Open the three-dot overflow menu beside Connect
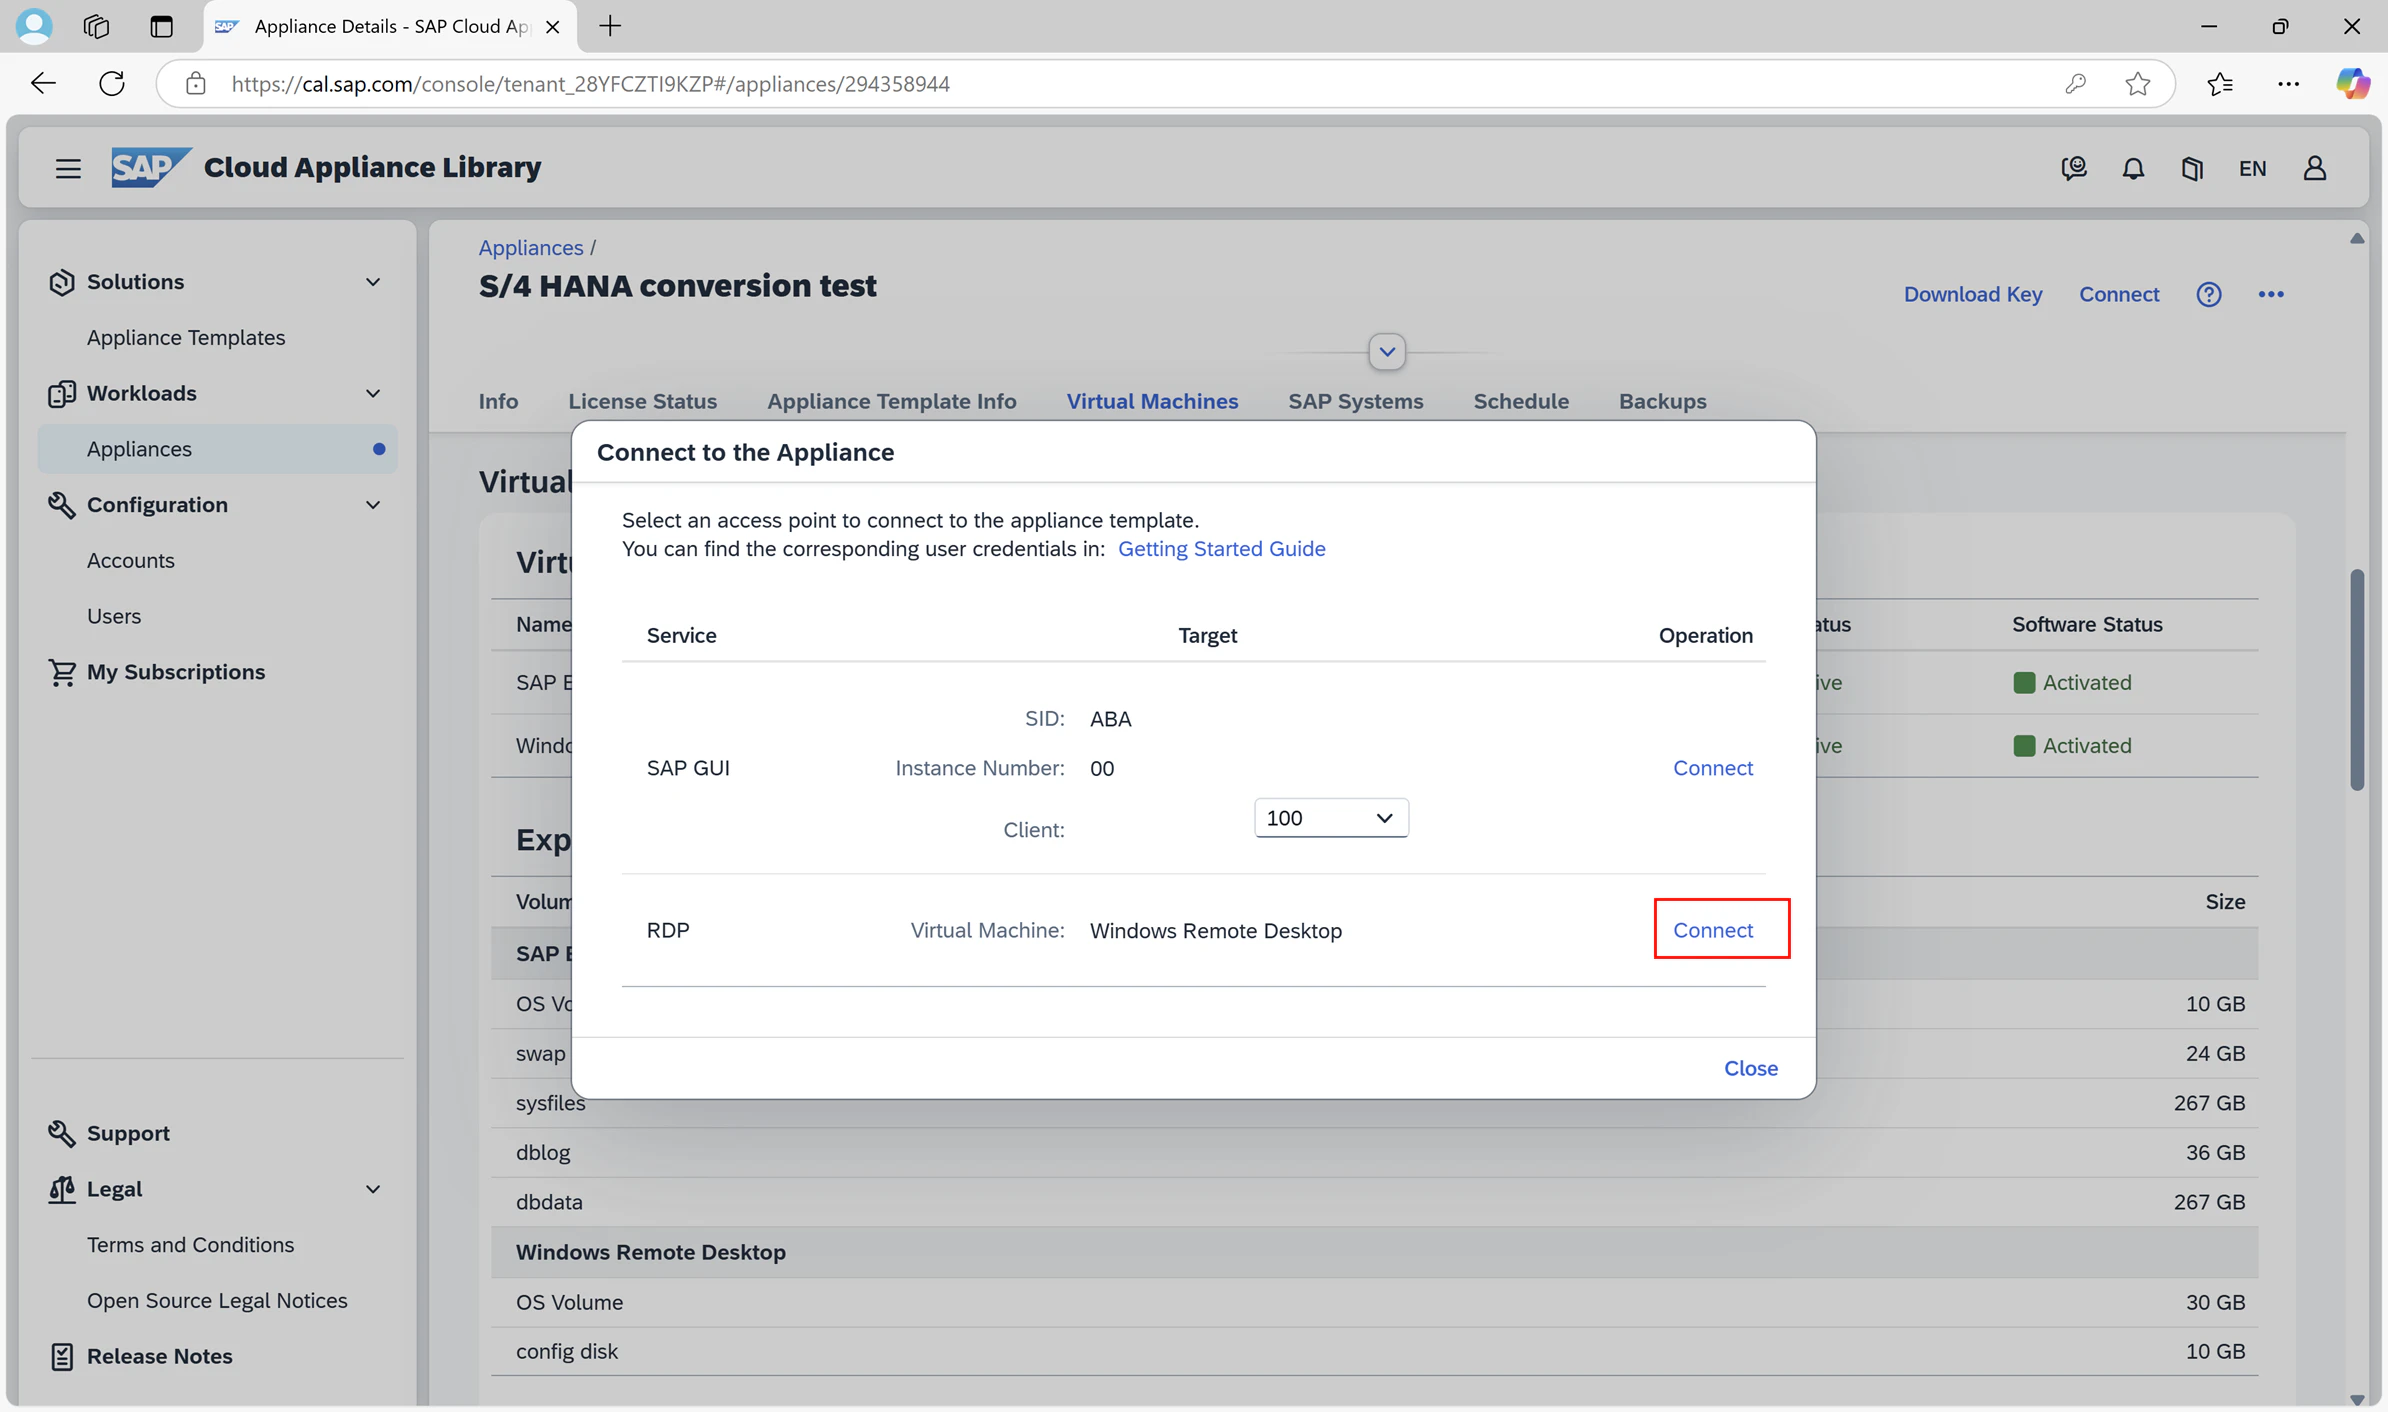The width and height of the screenshot is (2388, 1412). click(2271, 294)
